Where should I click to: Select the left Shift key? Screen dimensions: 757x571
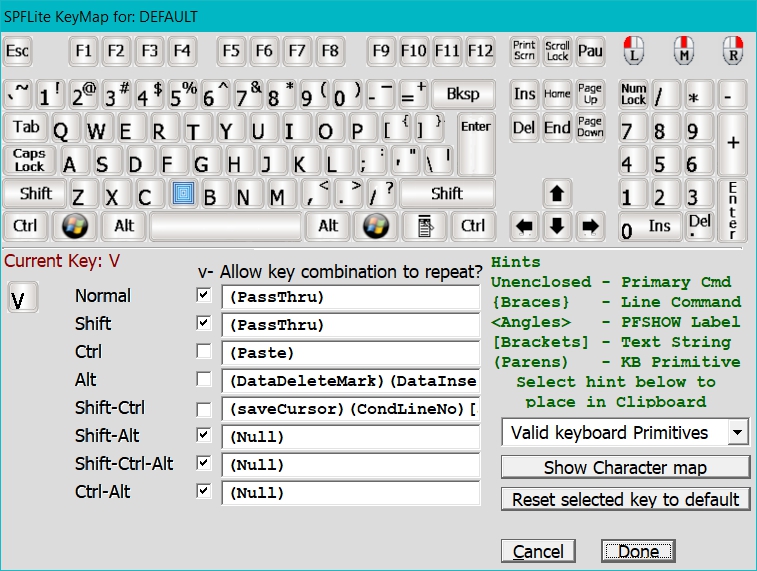pyautogui.click(x=35, y=193)
